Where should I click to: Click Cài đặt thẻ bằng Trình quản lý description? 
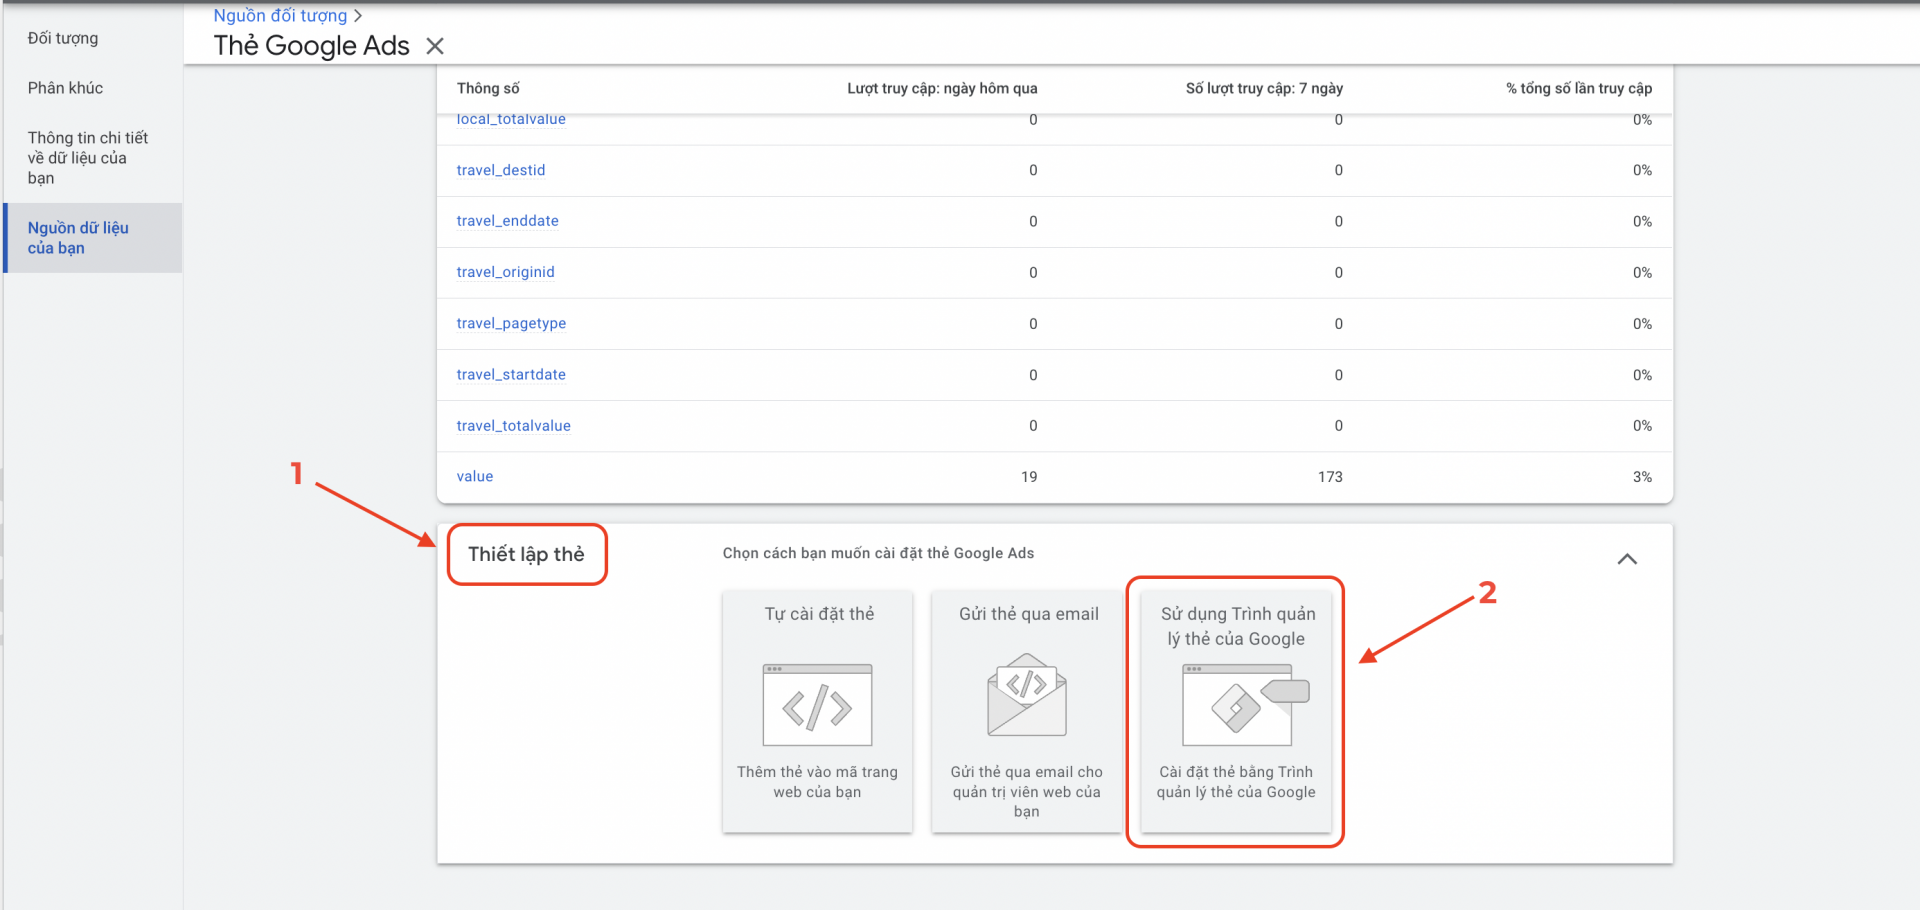pyautogui.click(x=1237, y=782)
